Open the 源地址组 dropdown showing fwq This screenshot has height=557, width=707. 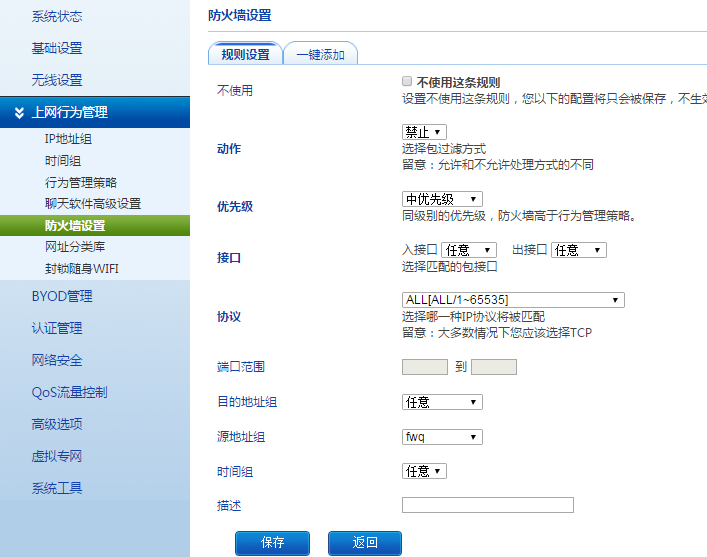(442, 437)
